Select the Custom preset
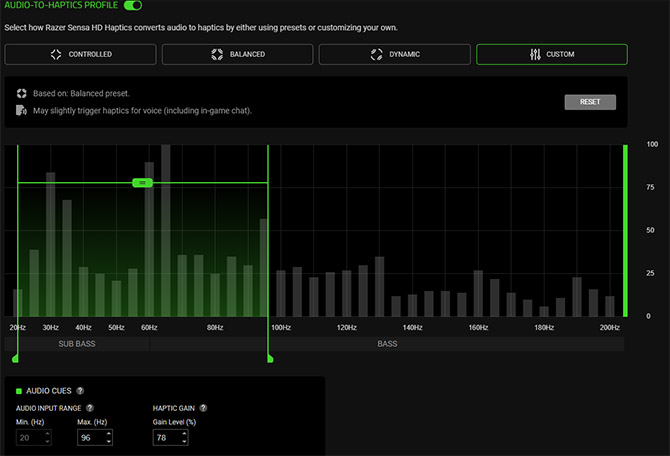Viewport: 670px width, 456px height. 552,54
